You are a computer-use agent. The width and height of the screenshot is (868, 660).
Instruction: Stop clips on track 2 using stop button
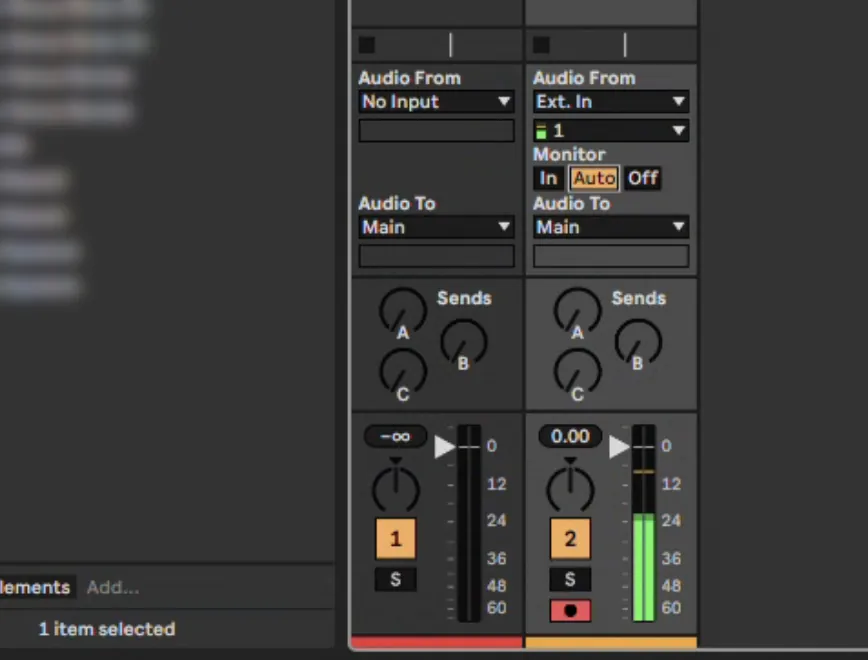(x=541, y=45)
